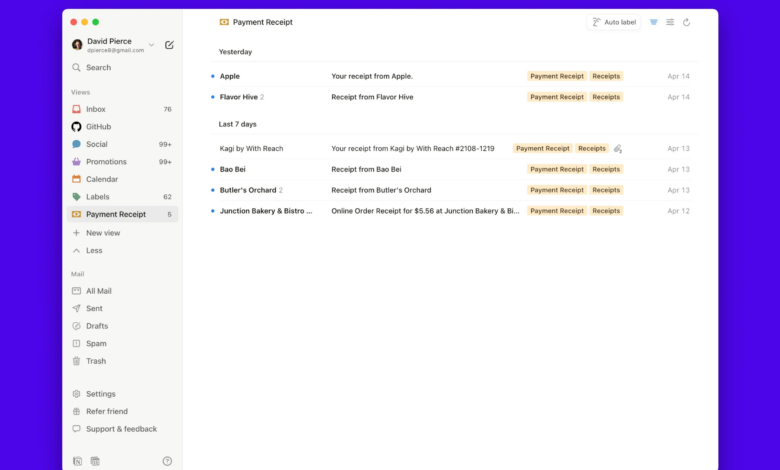Open All Mail folder
The width and height of the screenshot is (780, 470).
122,291
